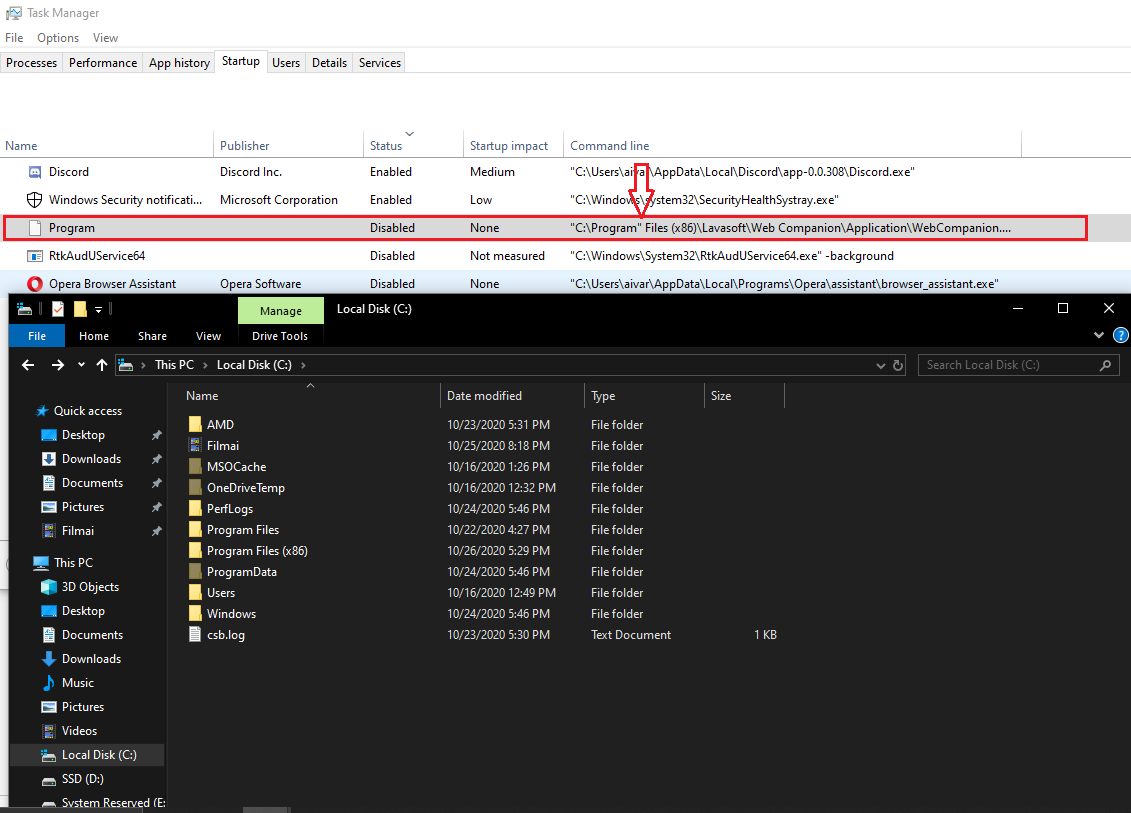
Task: Open Downloads under Quick access
Action: [x=91, y=459]
